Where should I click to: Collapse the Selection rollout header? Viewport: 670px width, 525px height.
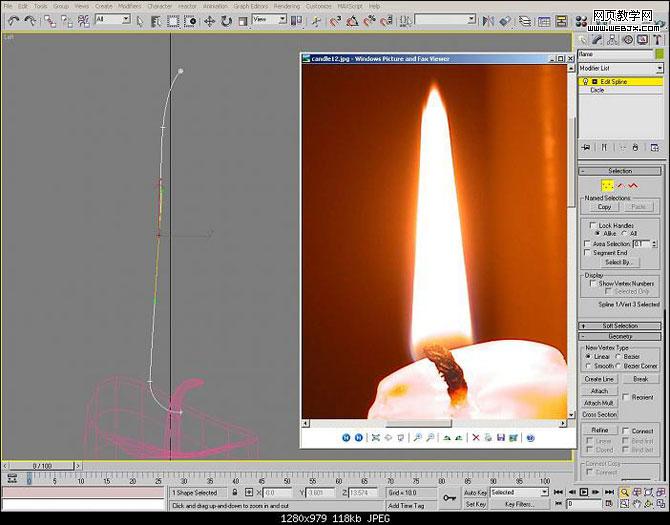click(x=620, y=171)
